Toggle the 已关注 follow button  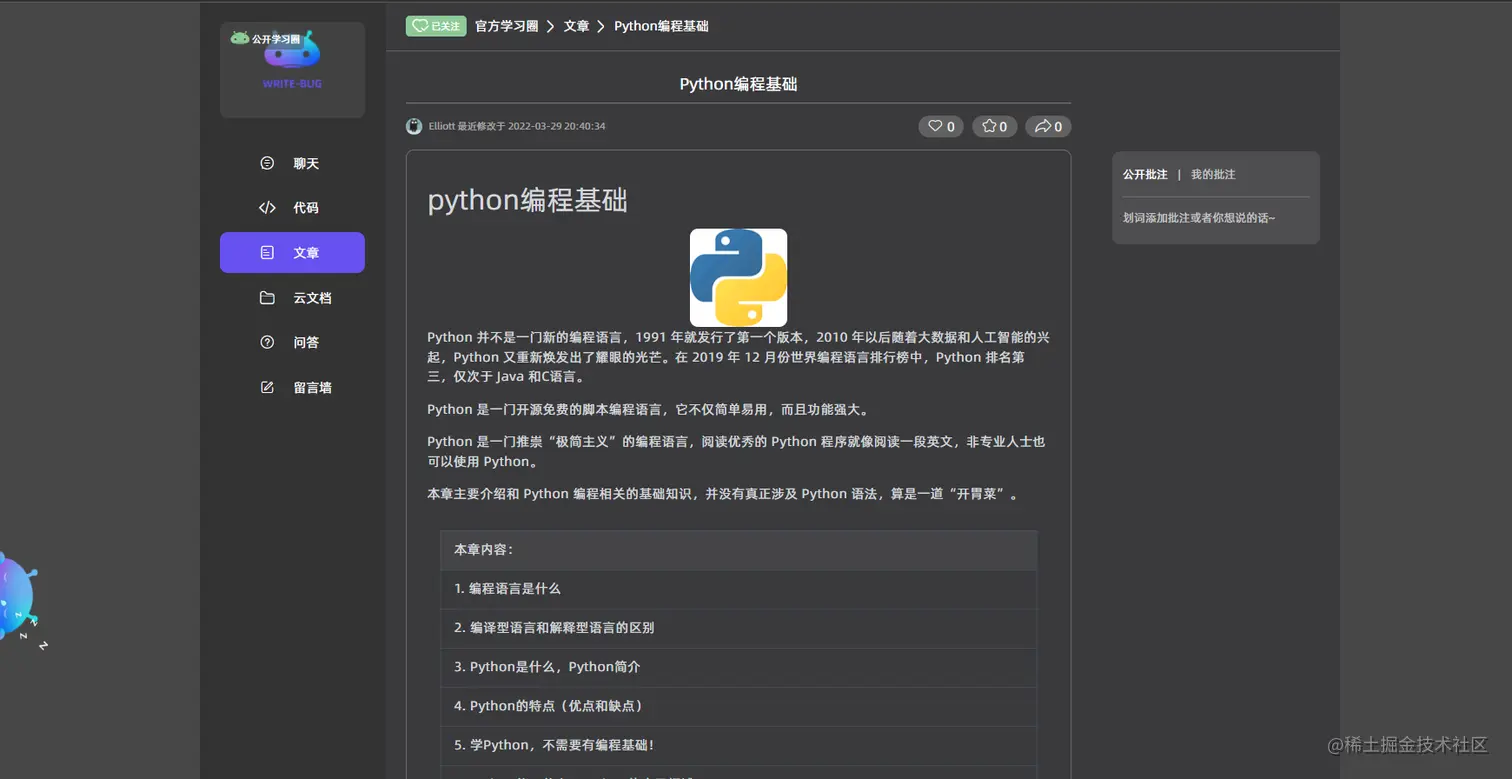pyautogui.click(x=436, y=26)
